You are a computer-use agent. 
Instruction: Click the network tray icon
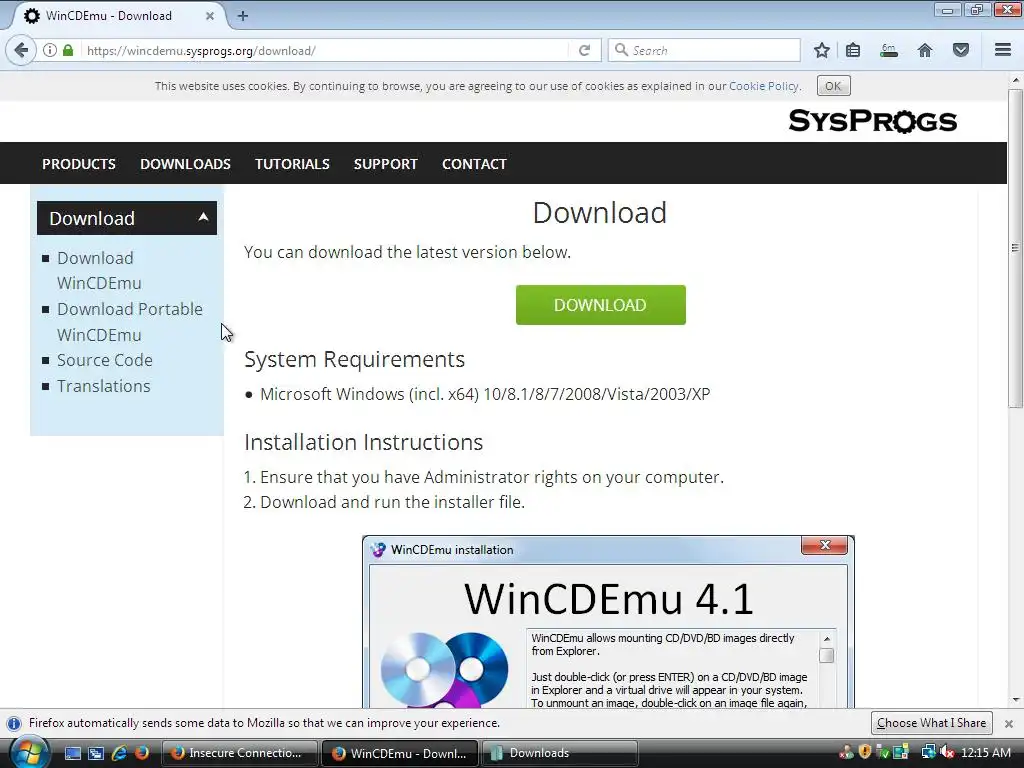928,752
